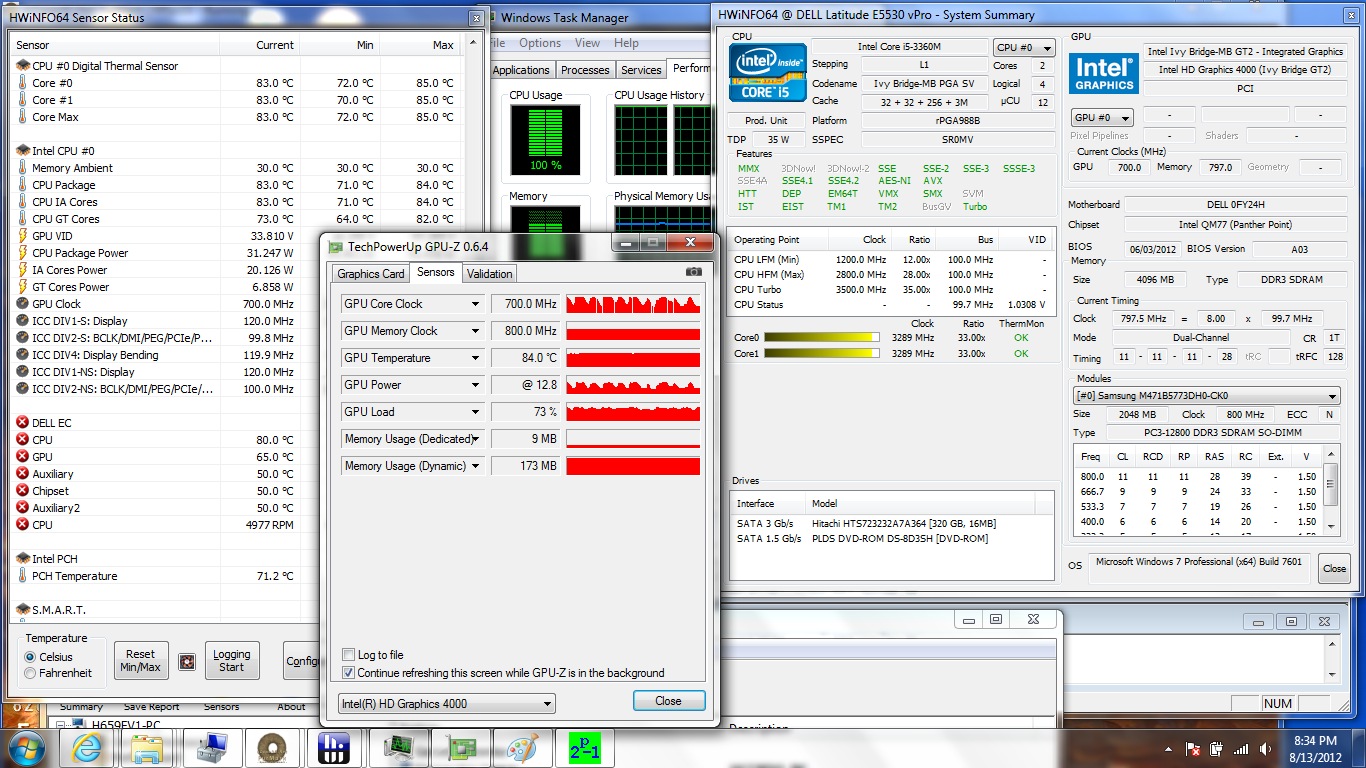Viewport: 1366px width, 768px height.
Task: Open the GPU Load sensor dropdown
Action: click(476, 412)
